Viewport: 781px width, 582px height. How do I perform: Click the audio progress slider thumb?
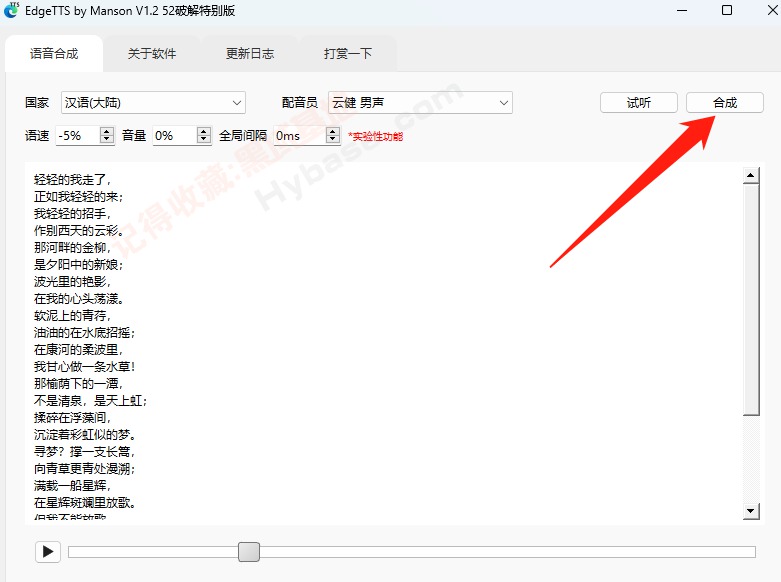point(249,552)
